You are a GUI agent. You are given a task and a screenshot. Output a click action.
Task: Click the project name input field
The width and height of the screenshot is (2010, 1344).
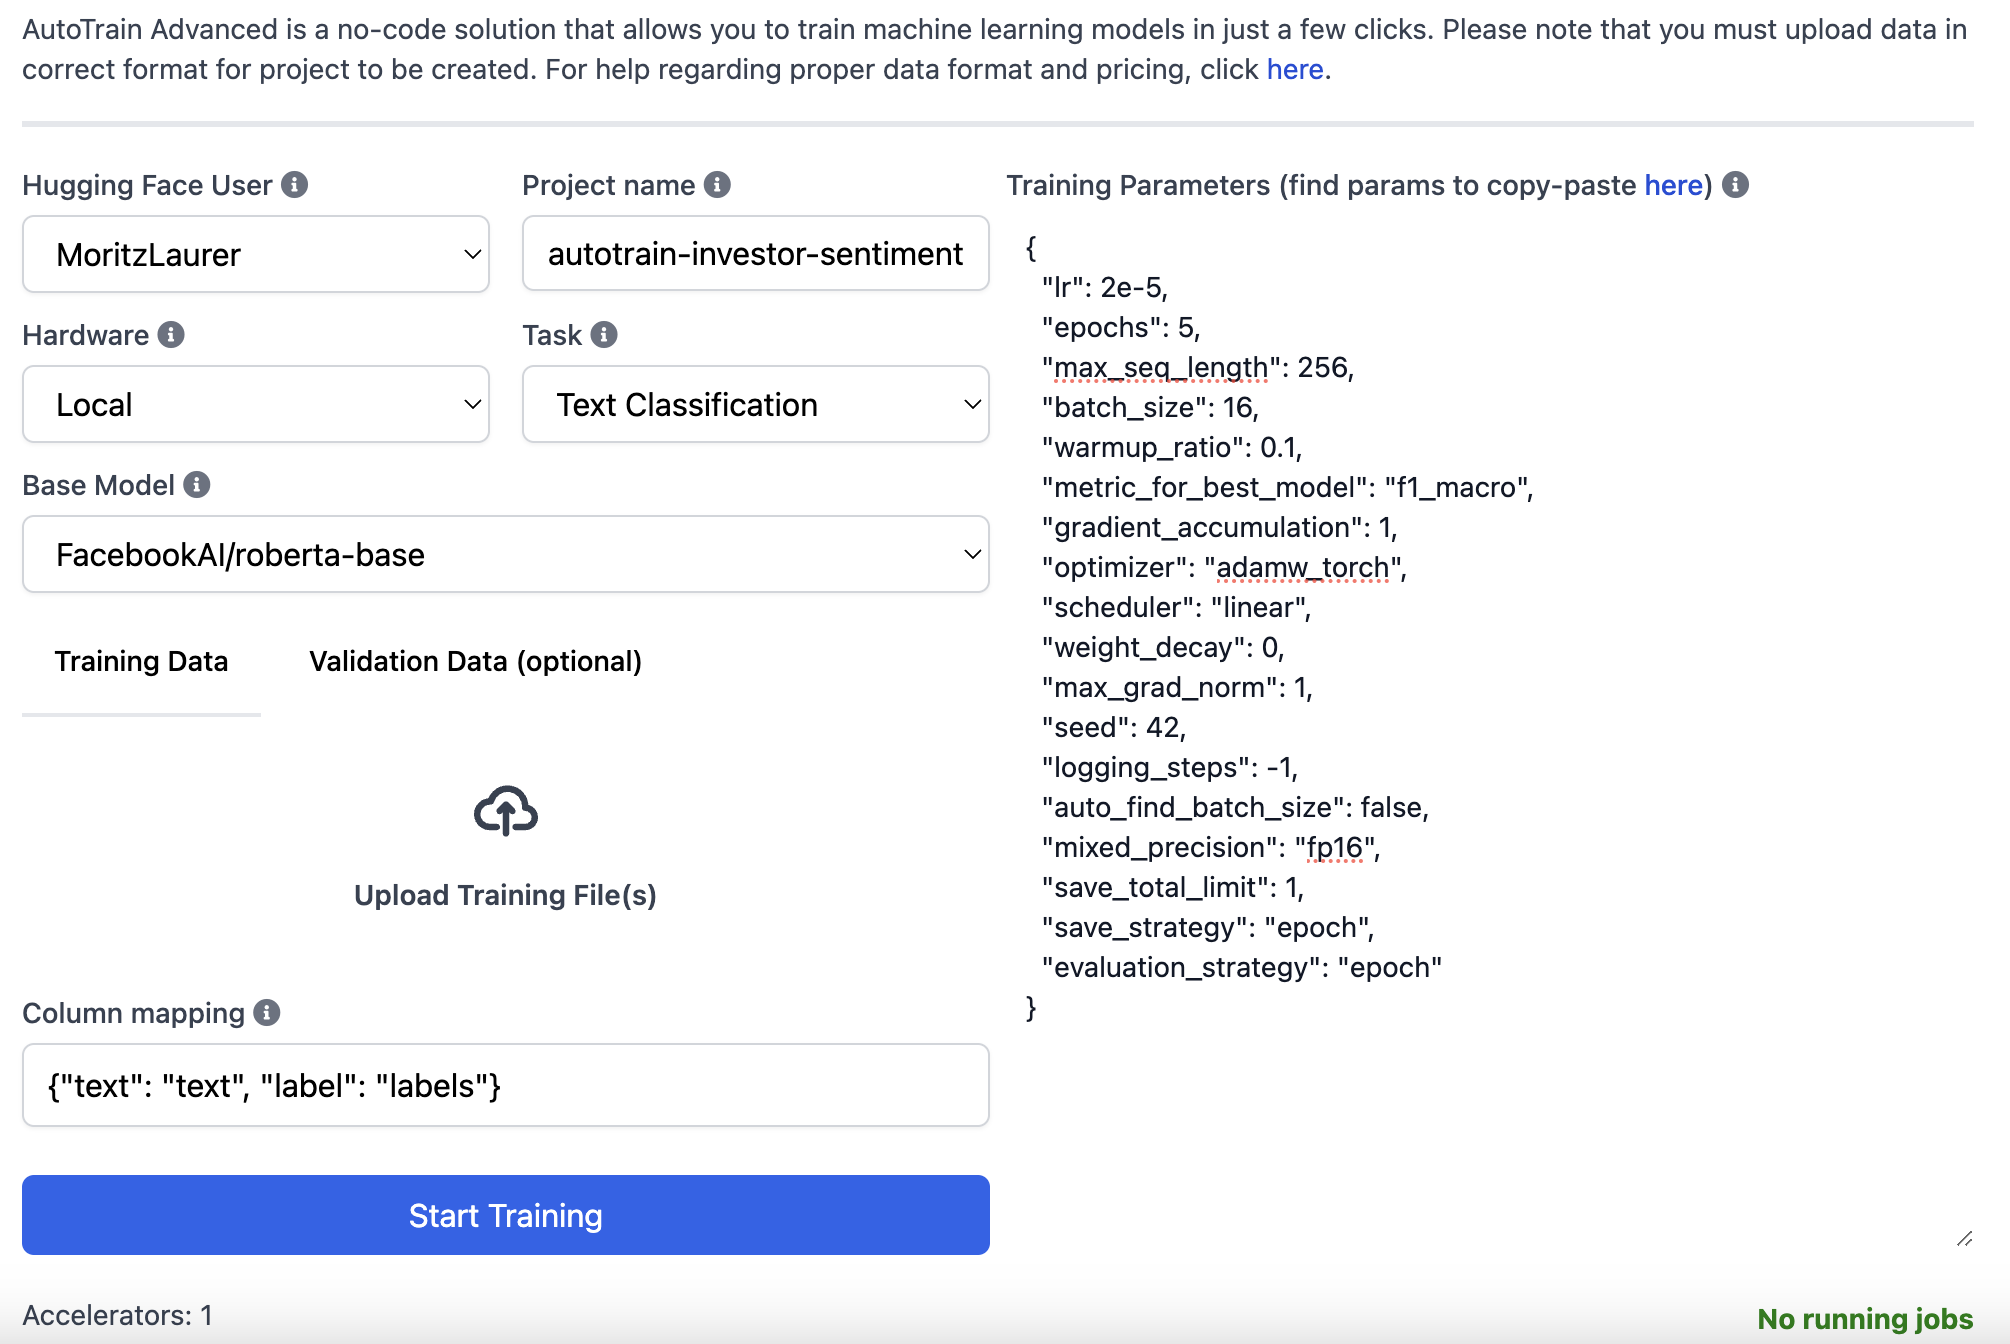tap(754, 254)
